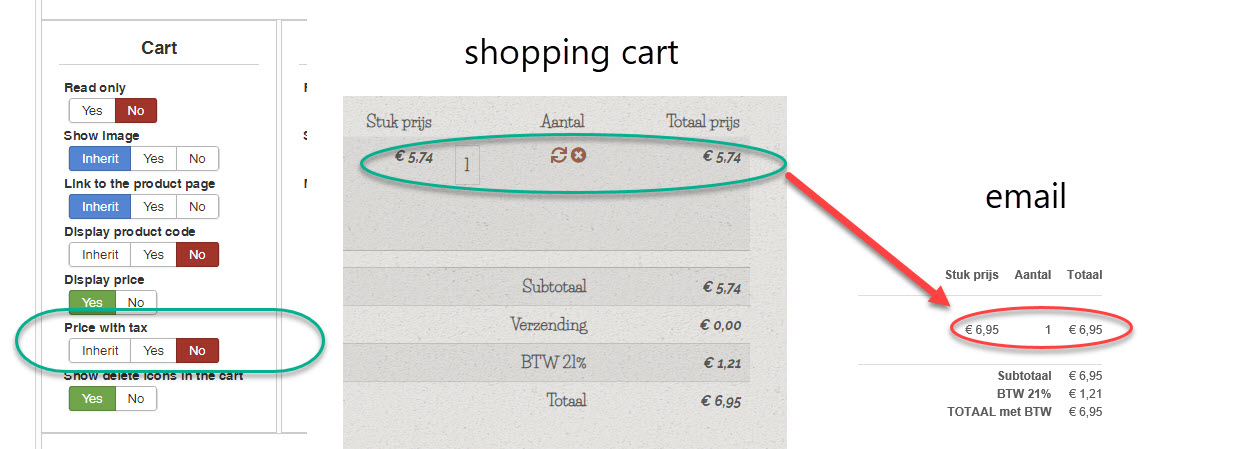Remove the product using the delete icon

pyautogui.click(x=578, y=155)
